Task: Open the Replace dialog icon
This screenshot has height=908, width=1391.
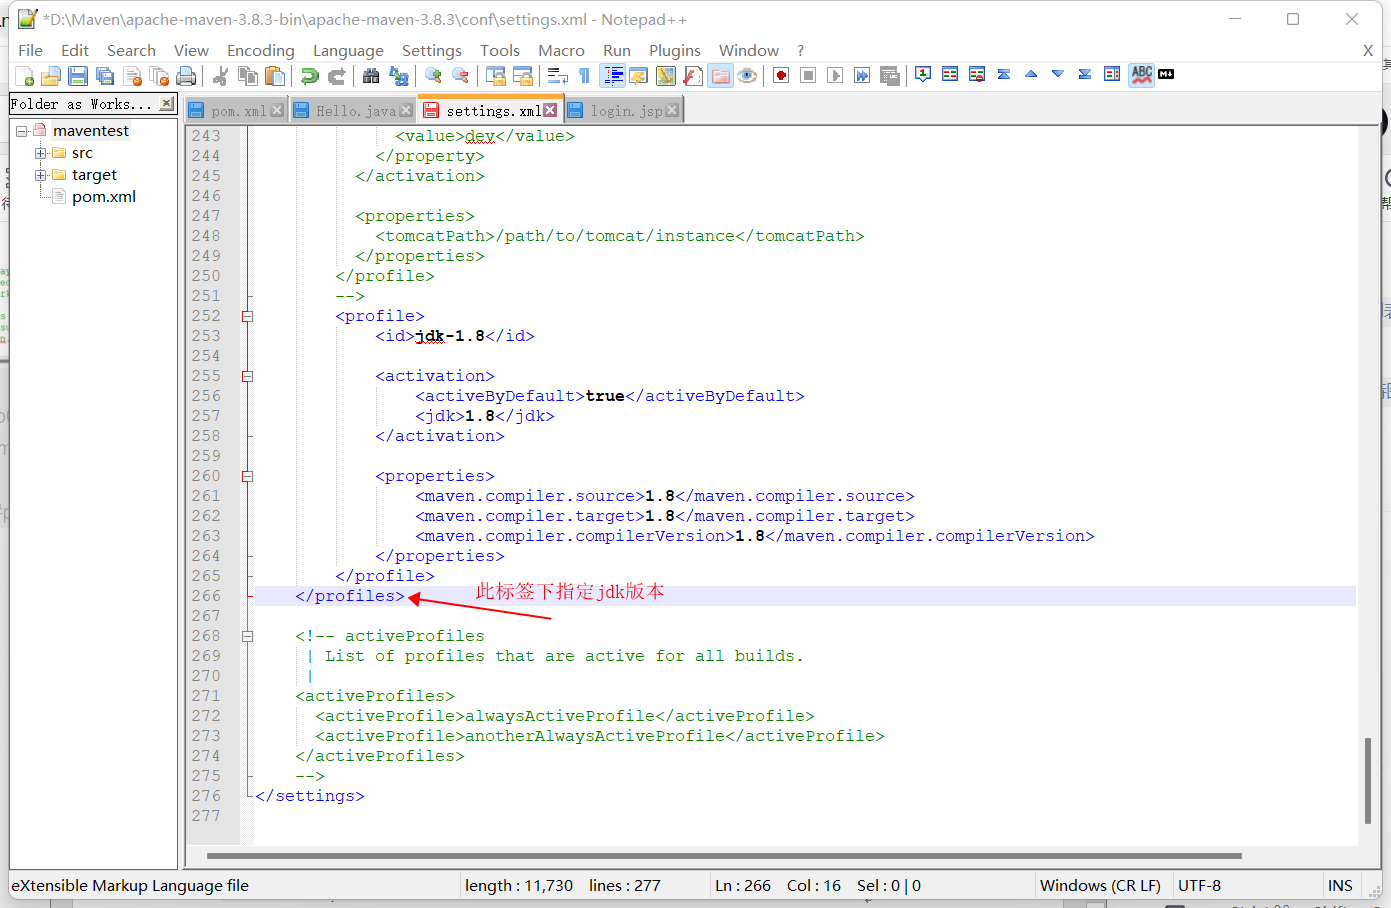Action: pyautogui.click(x=398, y=76)
